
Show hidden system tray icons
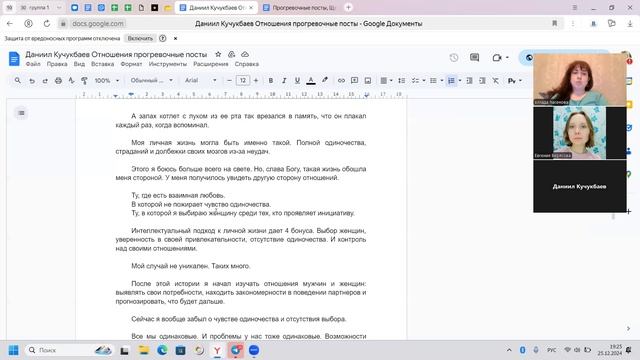click(x=509, y=350)
